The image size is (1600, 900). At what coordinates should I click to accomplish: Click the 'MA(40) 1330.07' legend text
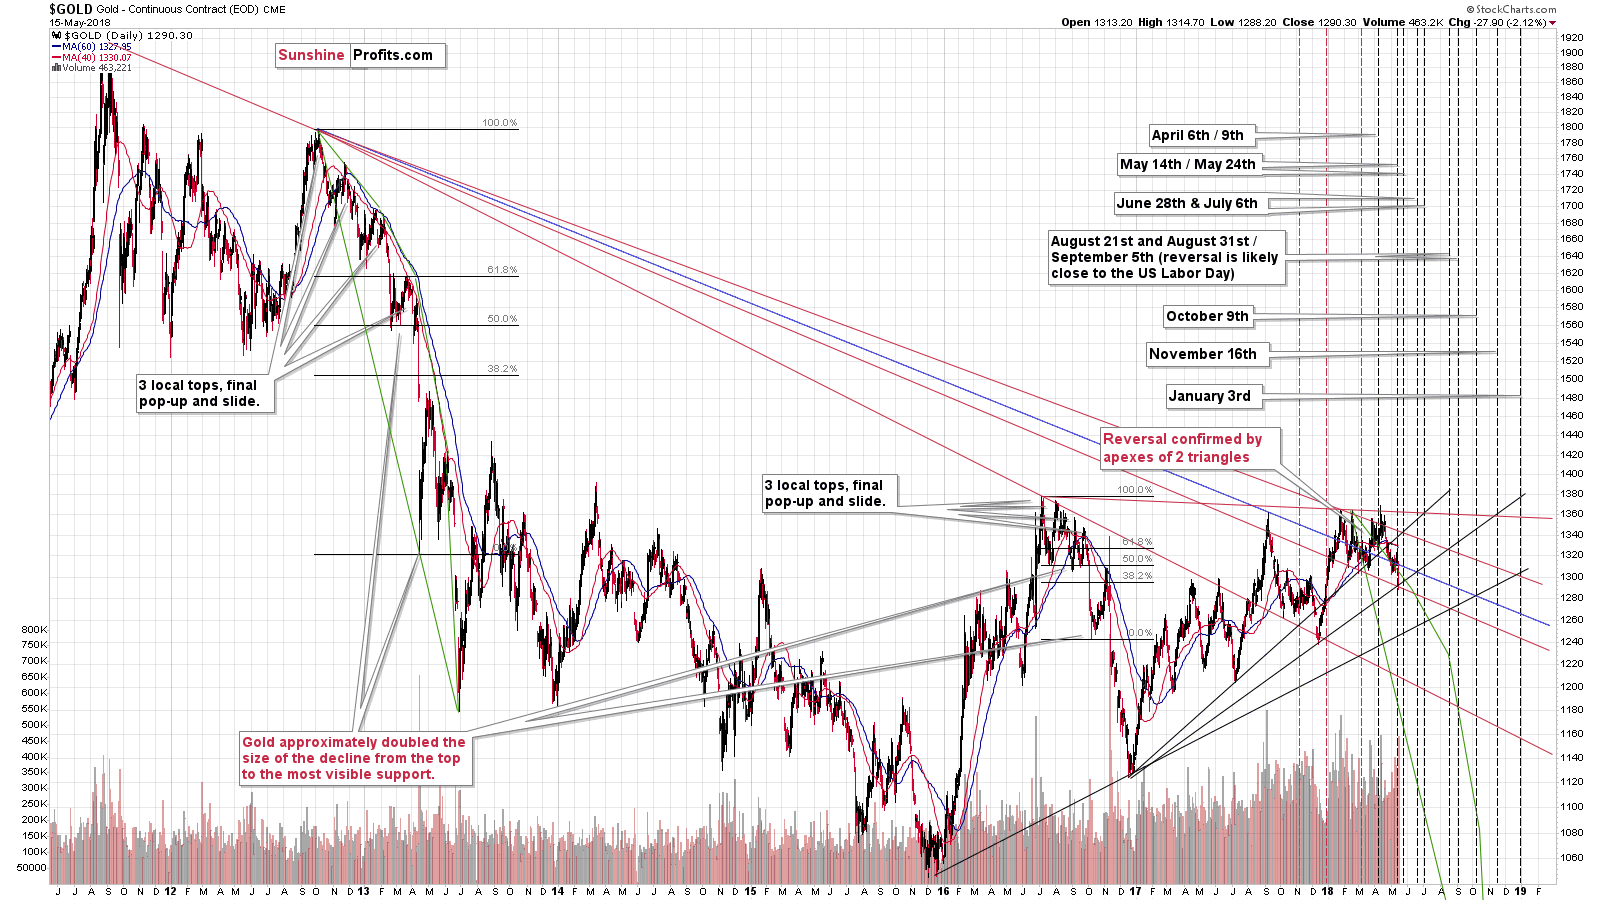97,58
